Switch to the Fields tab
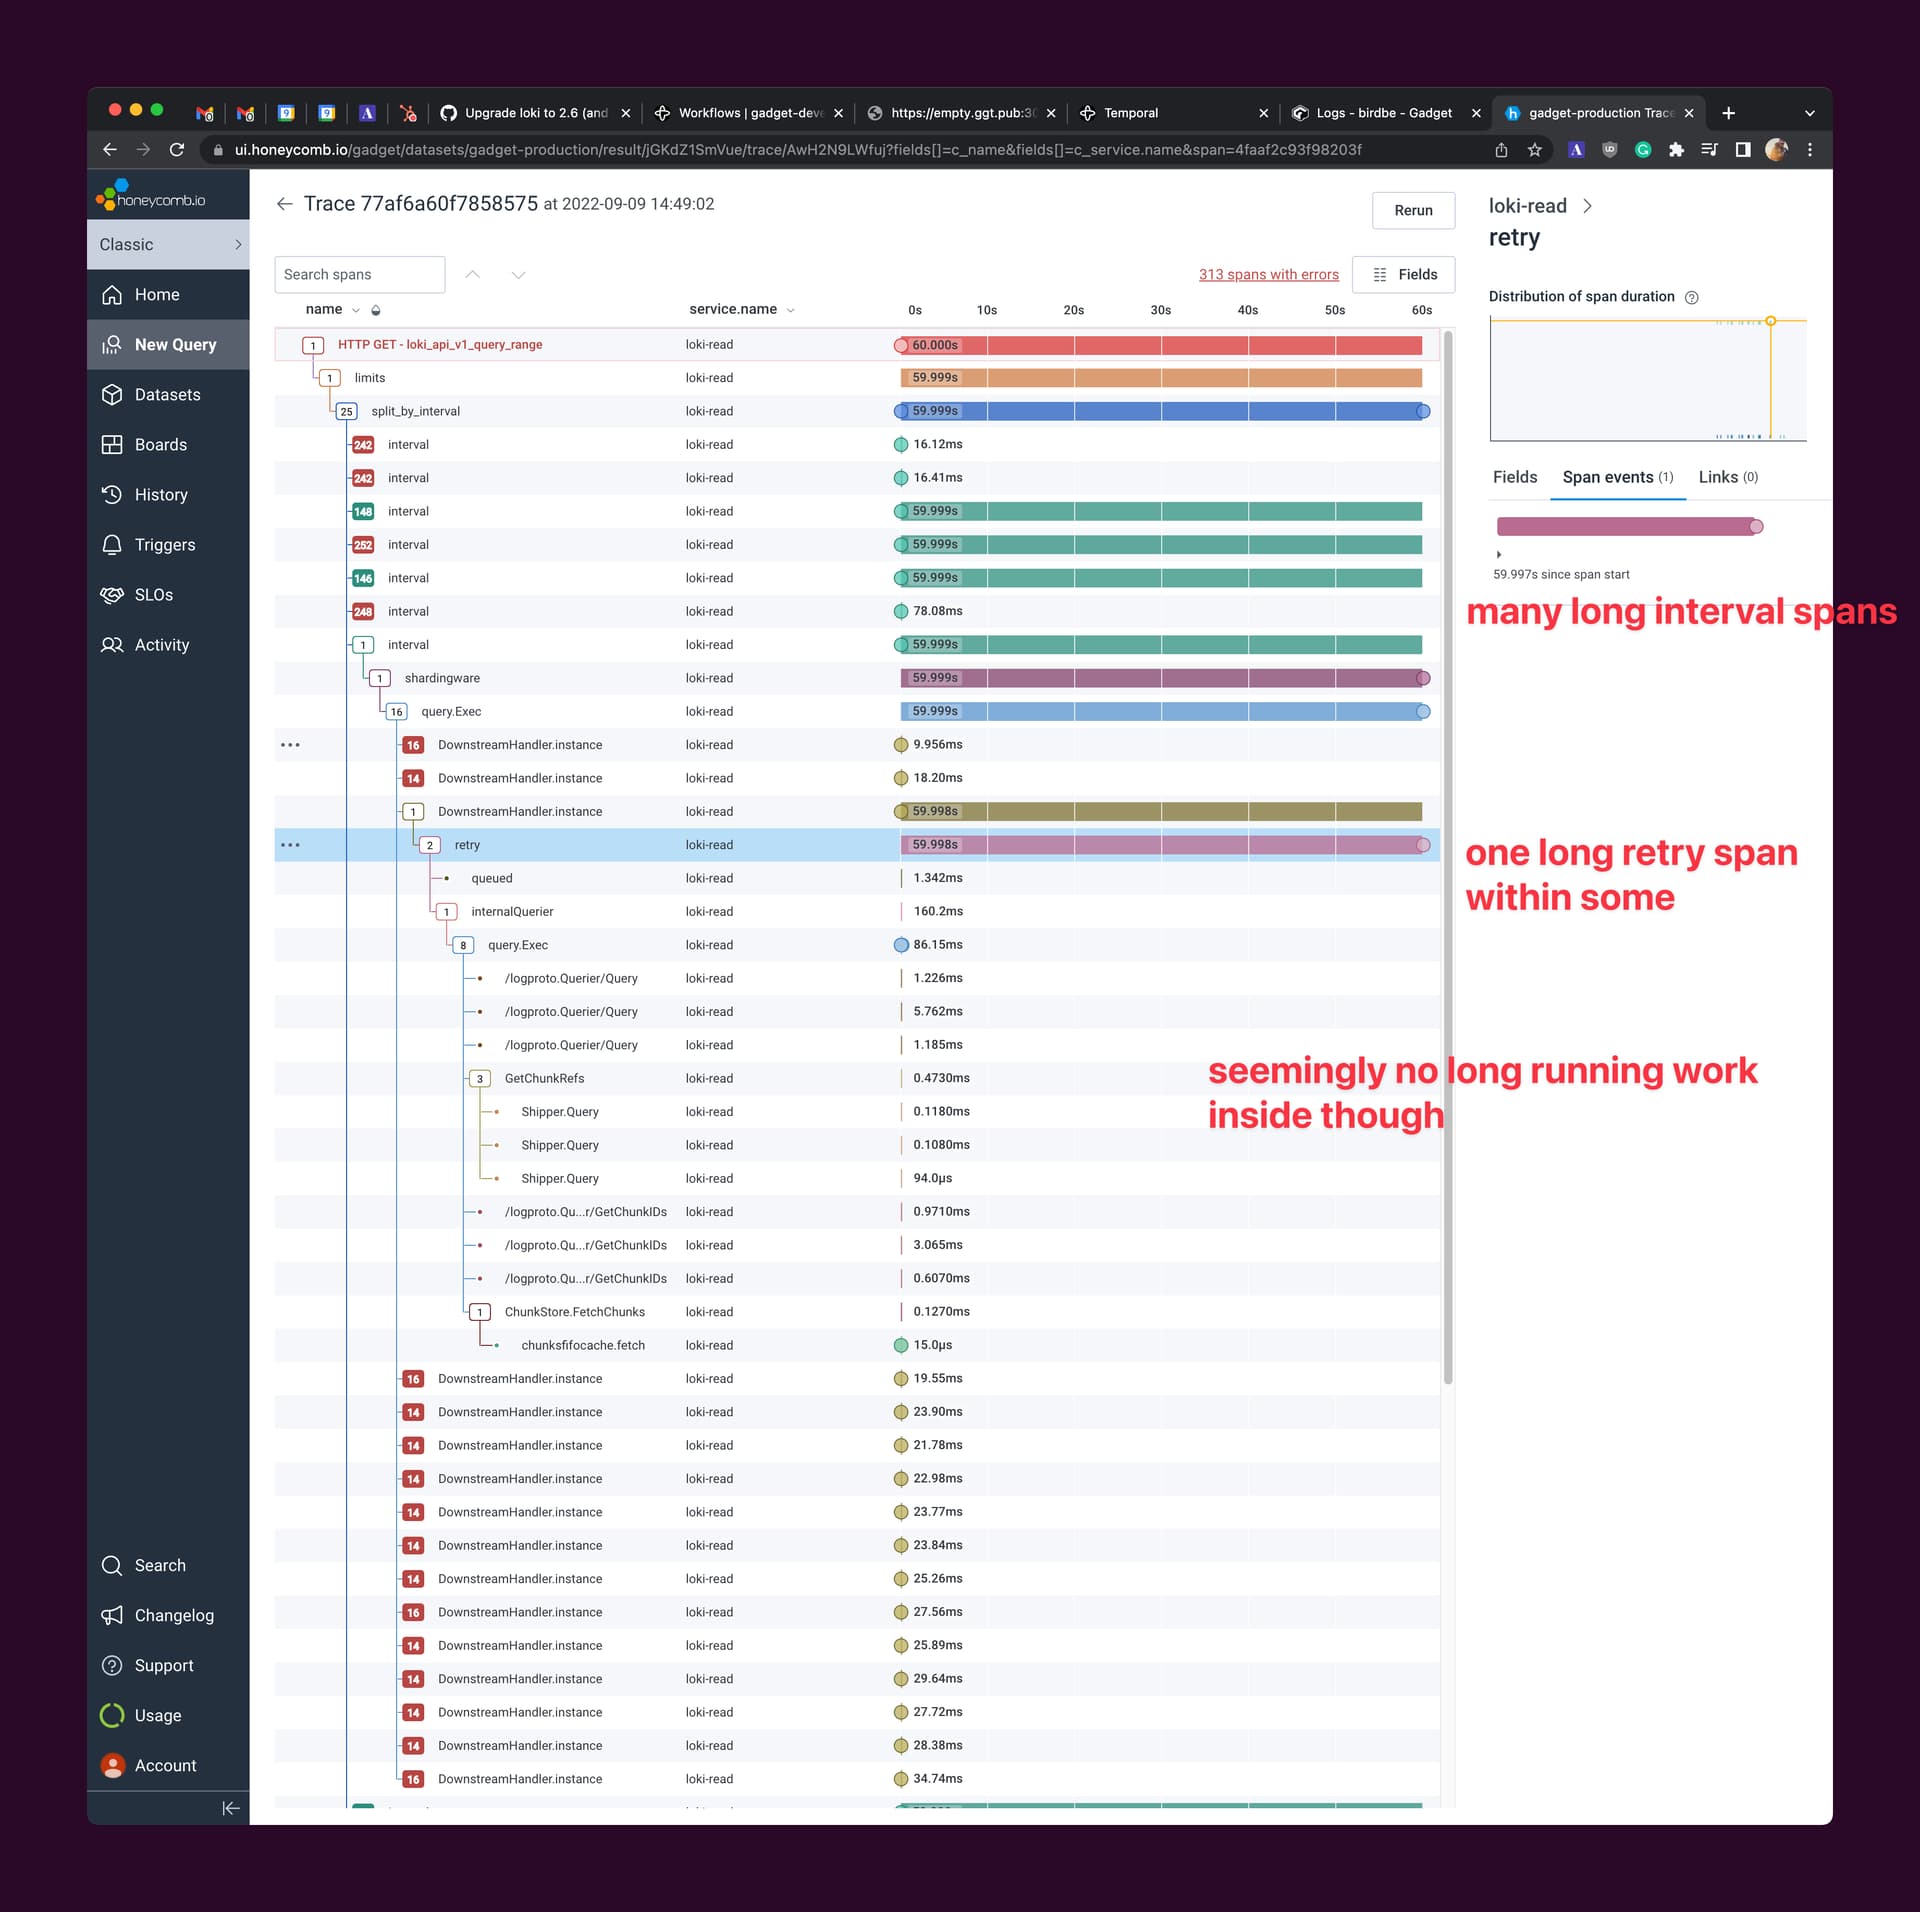 point(1515,477)
